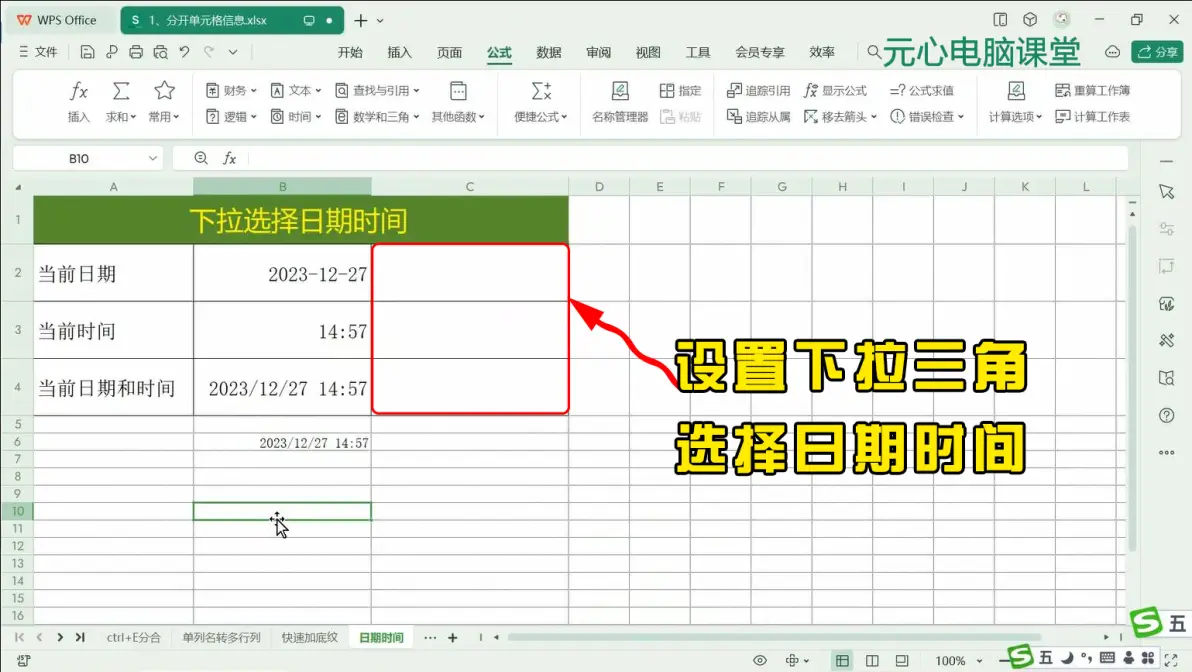This screenshot has height=672, width=1192.
Task: Open the Other Functions icon
Action: pos(458,92)
